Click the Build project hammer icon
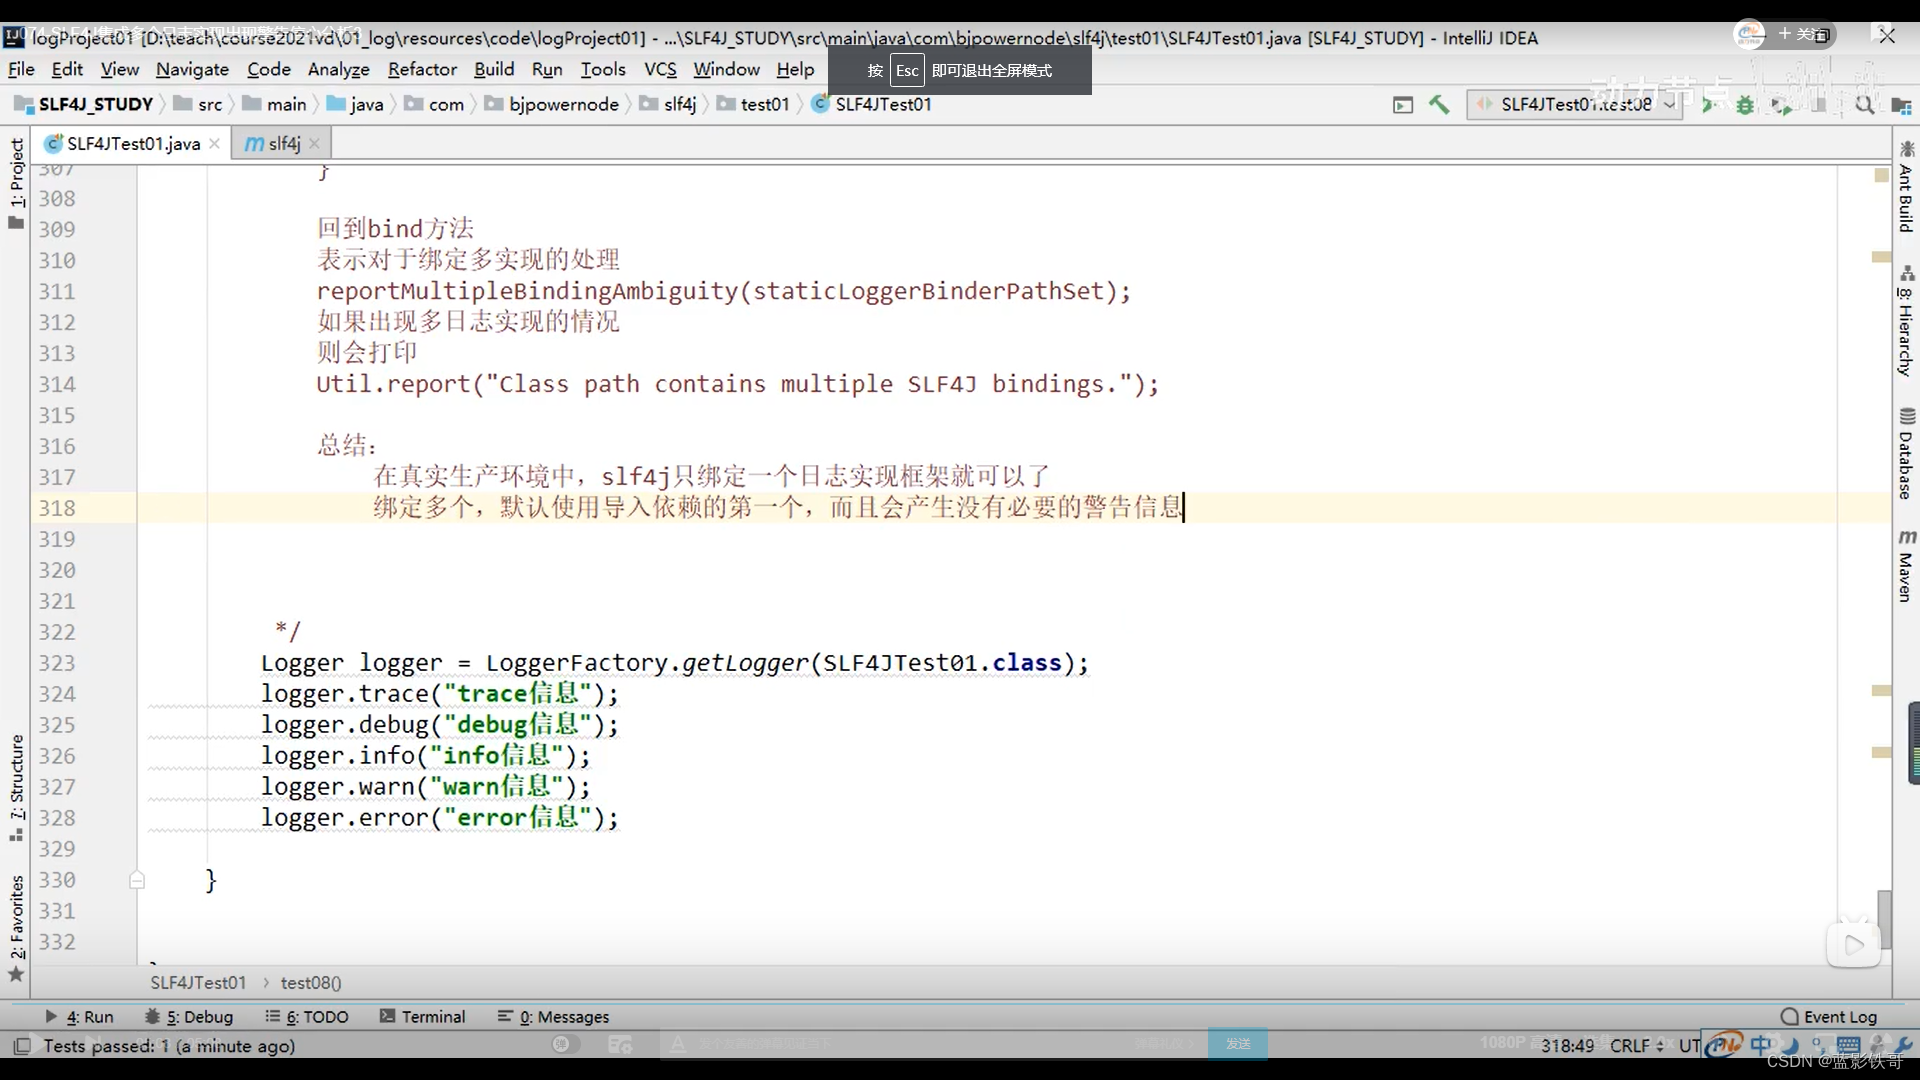The height and width of the screenshot is (1080, 1920). pyautogui.click(x=1439, y=104)
